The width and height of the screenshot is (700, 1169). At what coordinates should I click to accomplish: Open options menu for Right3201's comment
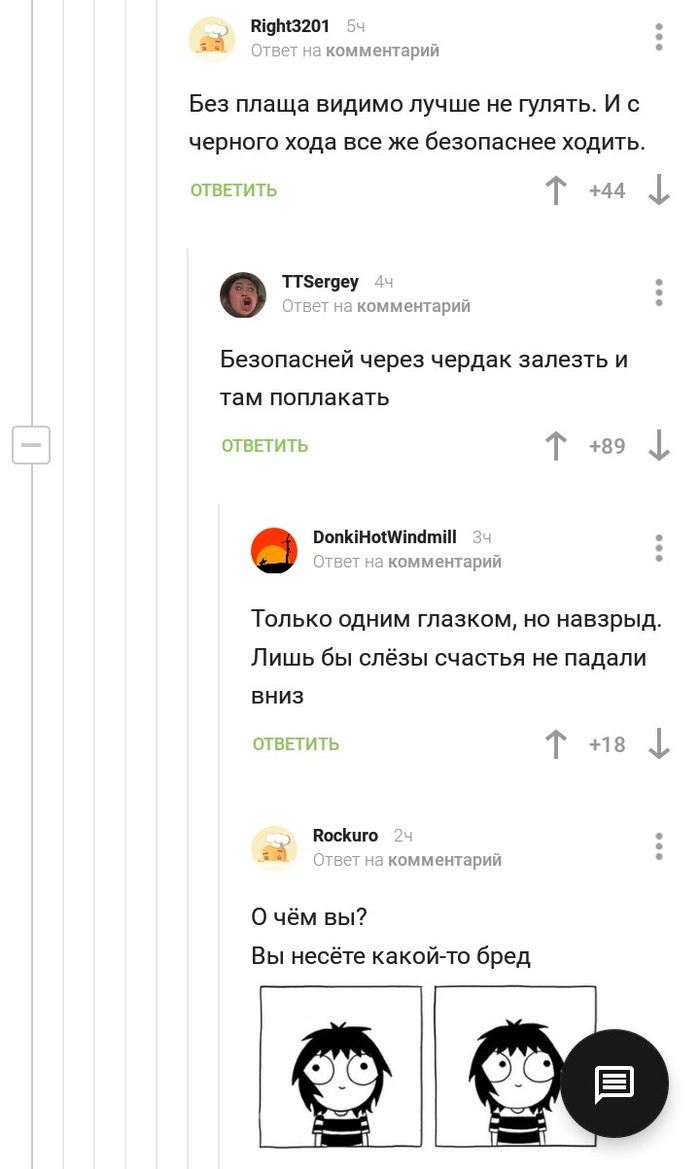tap(659, 37)
